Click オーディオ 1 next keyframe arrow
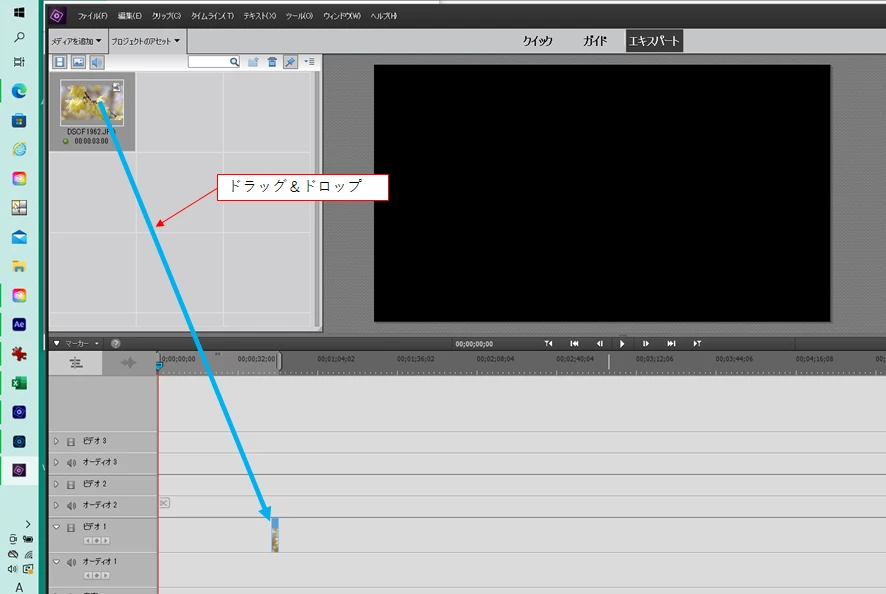886x594 pixels. coord(106,576)
